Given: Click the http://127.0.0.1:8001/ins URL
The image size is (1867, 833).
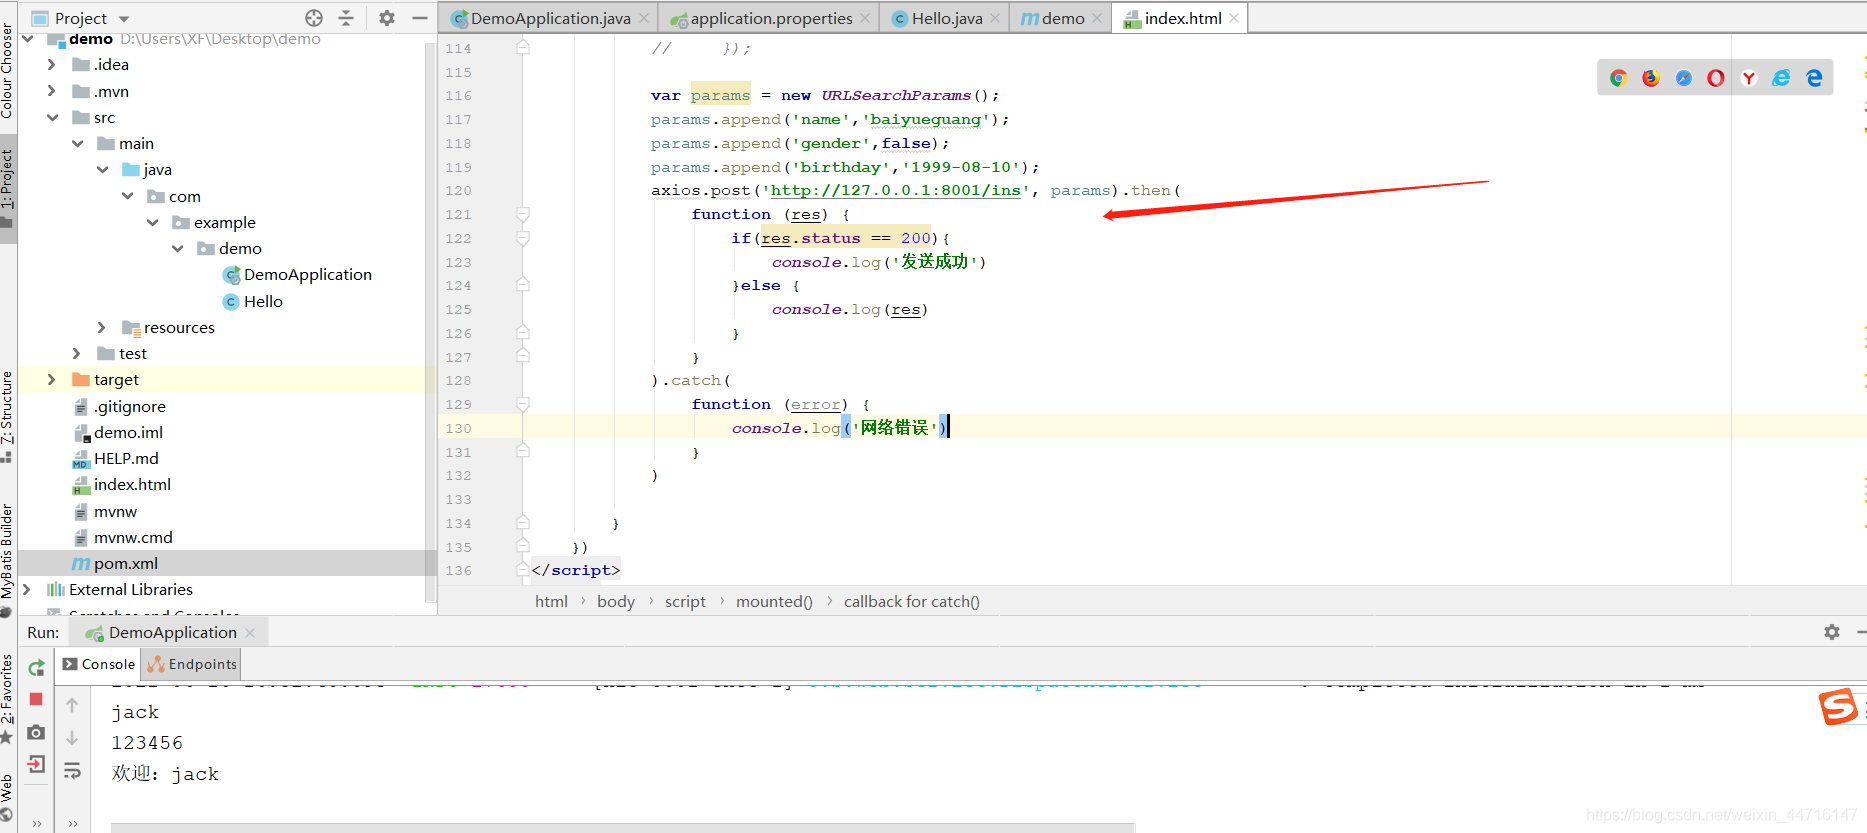Looking at the screenshot, I should pyautogui.click(x=896, y=190).
